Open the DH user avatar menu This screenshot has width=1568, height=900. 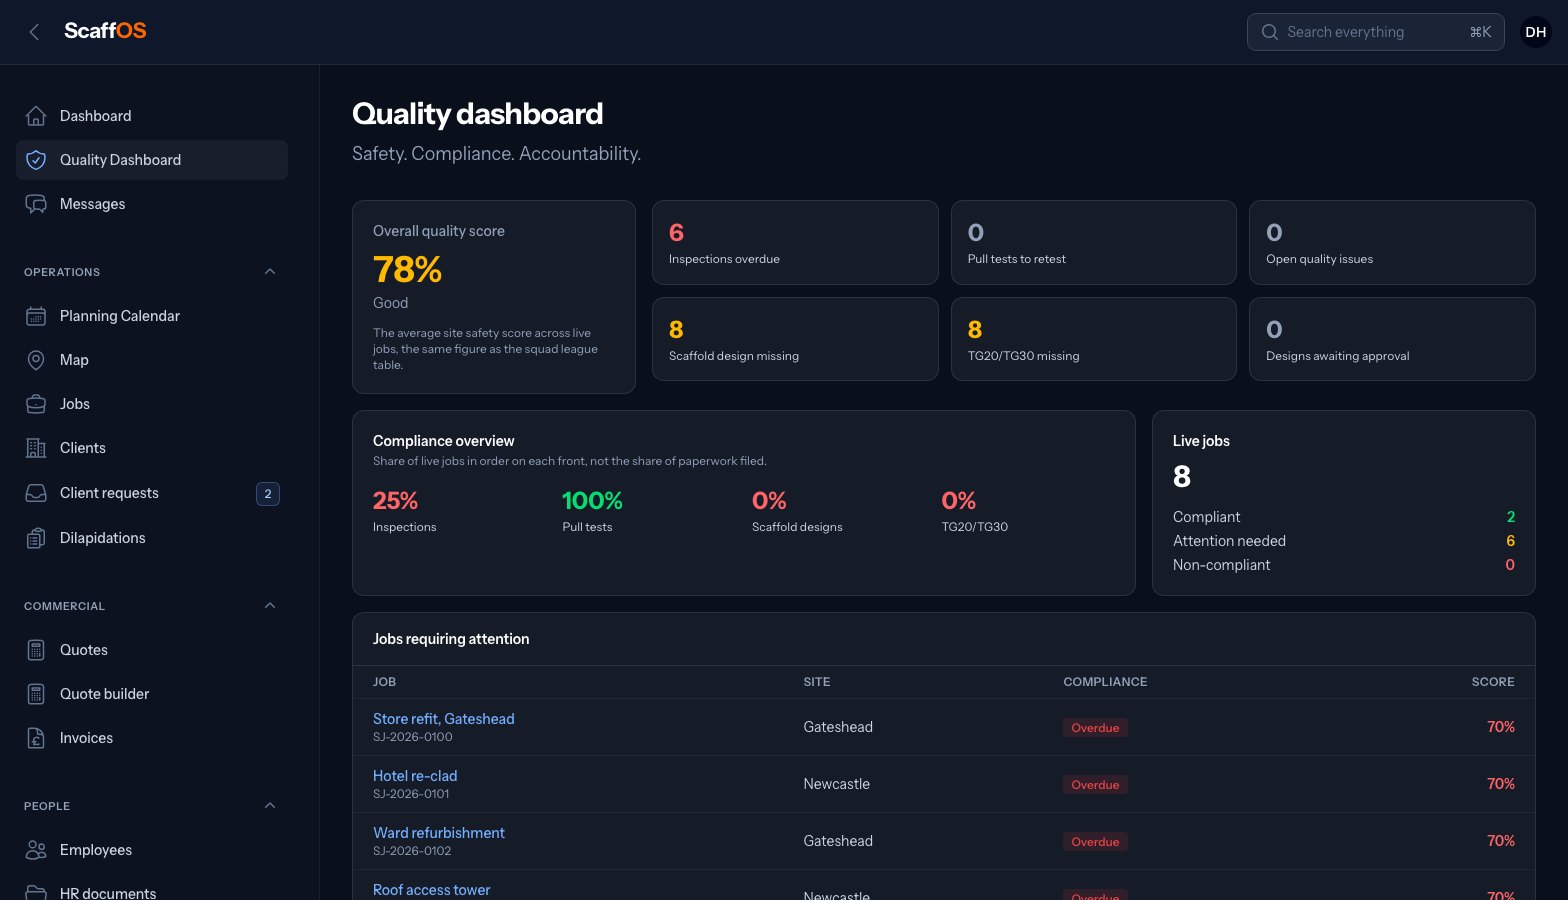coord(1536,32)
